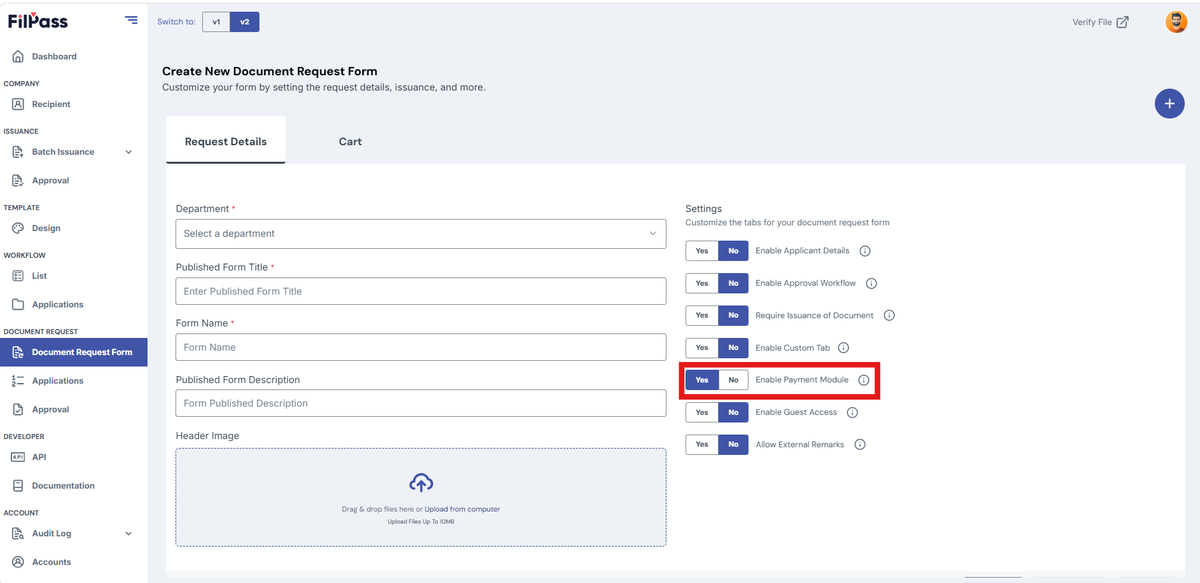Image resolution: width=1200 pixels, height=583 pixels.
Task: Click the Upload from computer link
Action: (x=462, y=509)
